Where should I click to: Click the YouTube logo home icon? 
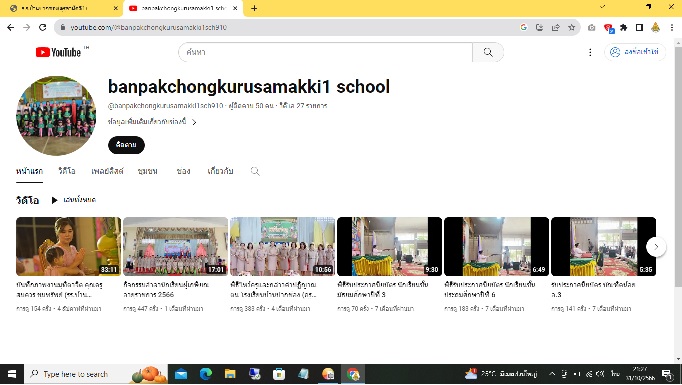pyautogui.click(x=58, y=52)
